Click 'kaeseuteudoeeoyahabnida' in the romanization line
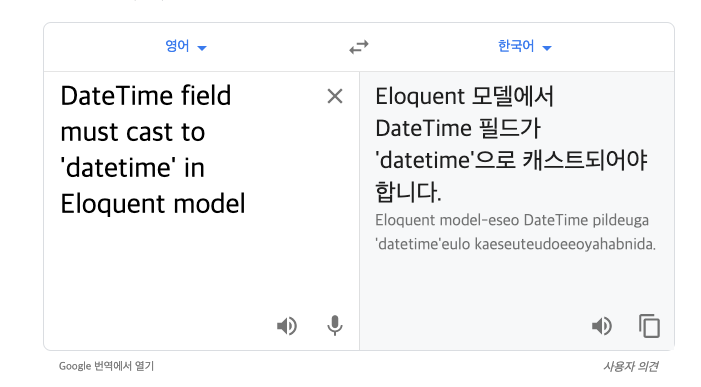Screen dimensions: 701x387 tap(564, 244)
